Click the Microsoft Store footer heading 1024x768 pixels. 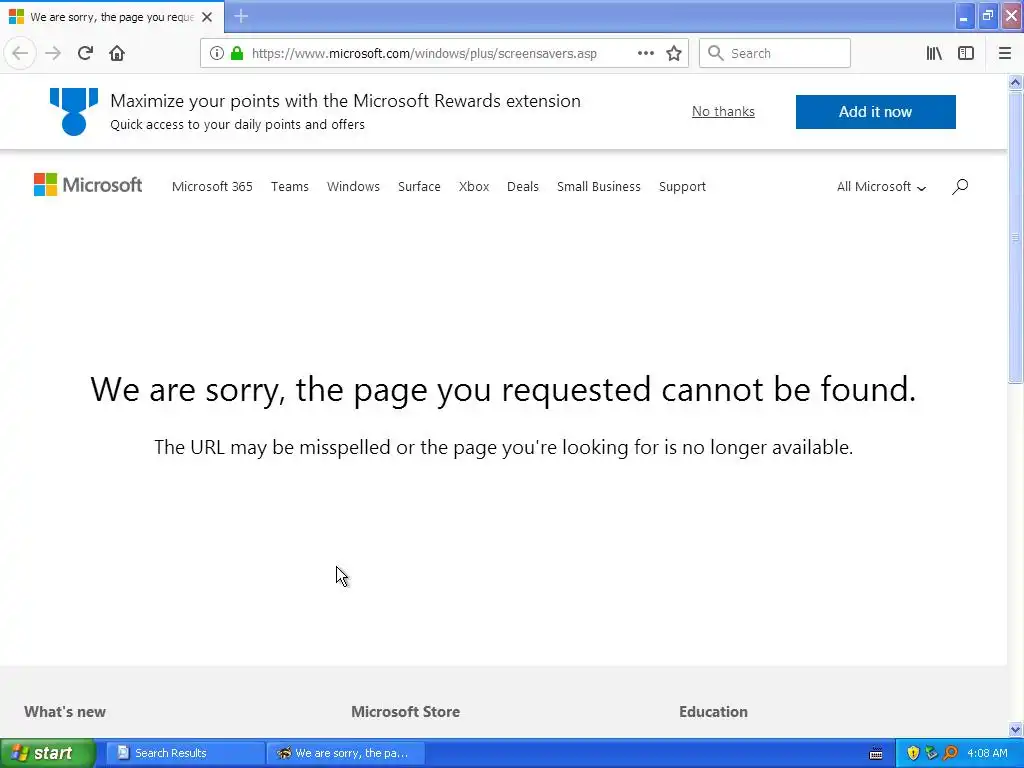click(x=406, y=712)
